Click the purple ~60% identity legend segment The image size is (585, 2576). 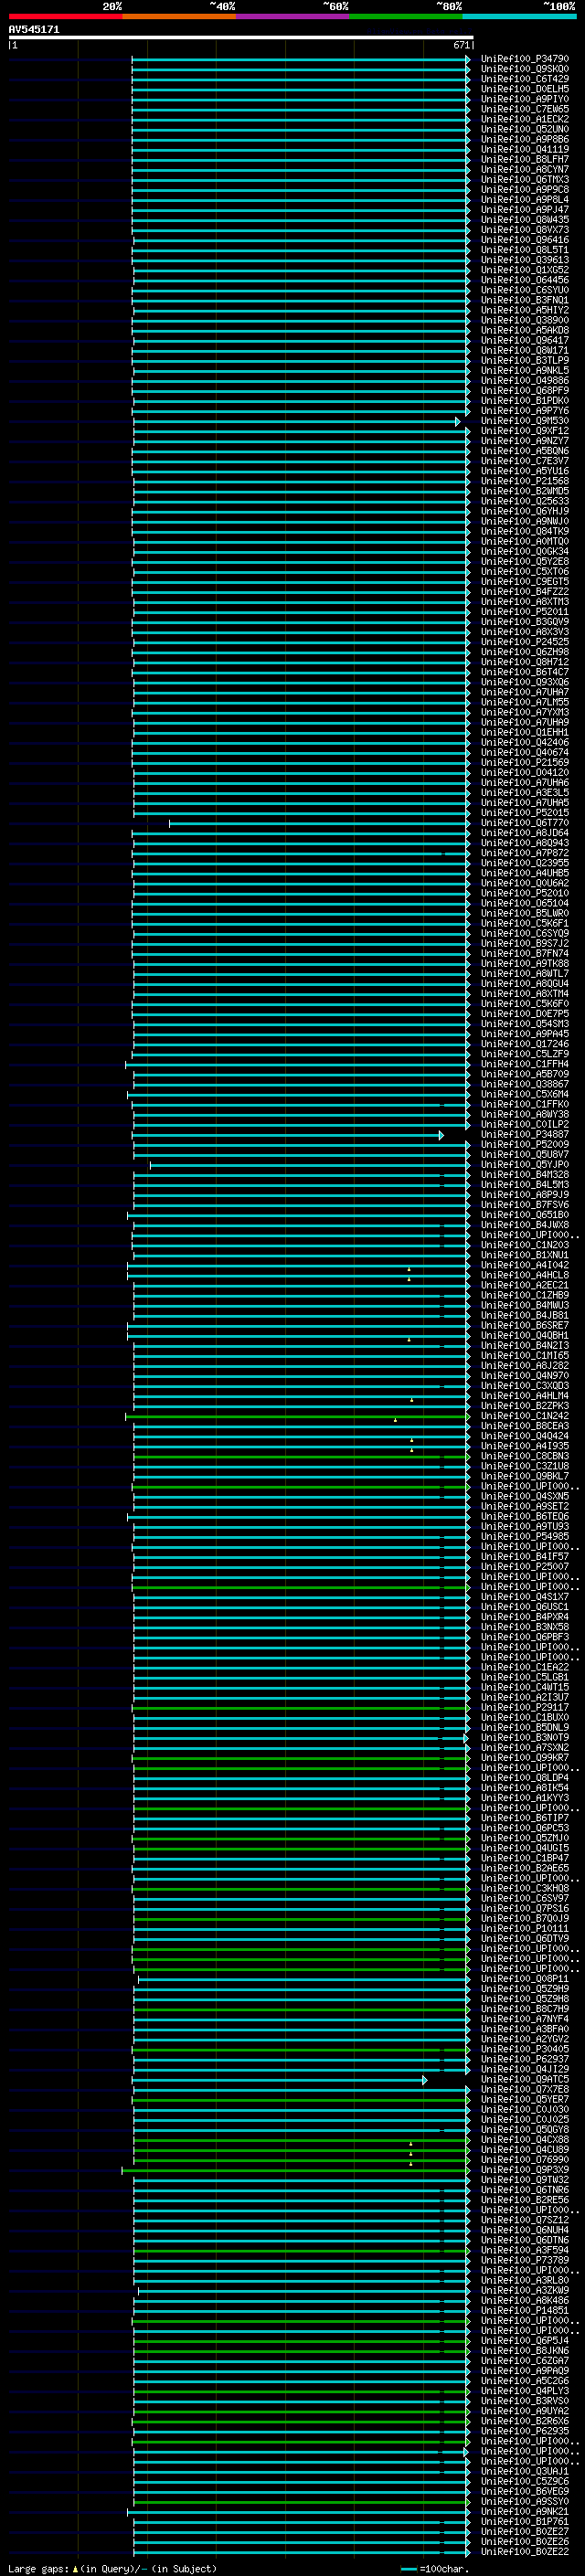point(293,16)
